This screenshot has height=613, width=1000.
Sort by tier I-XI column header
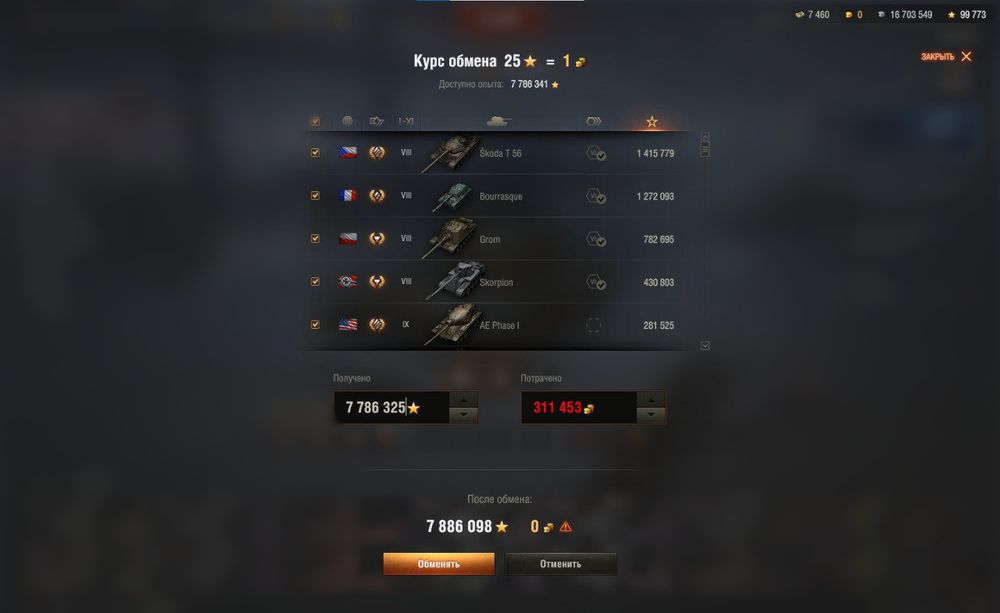[x=406, y=121]
